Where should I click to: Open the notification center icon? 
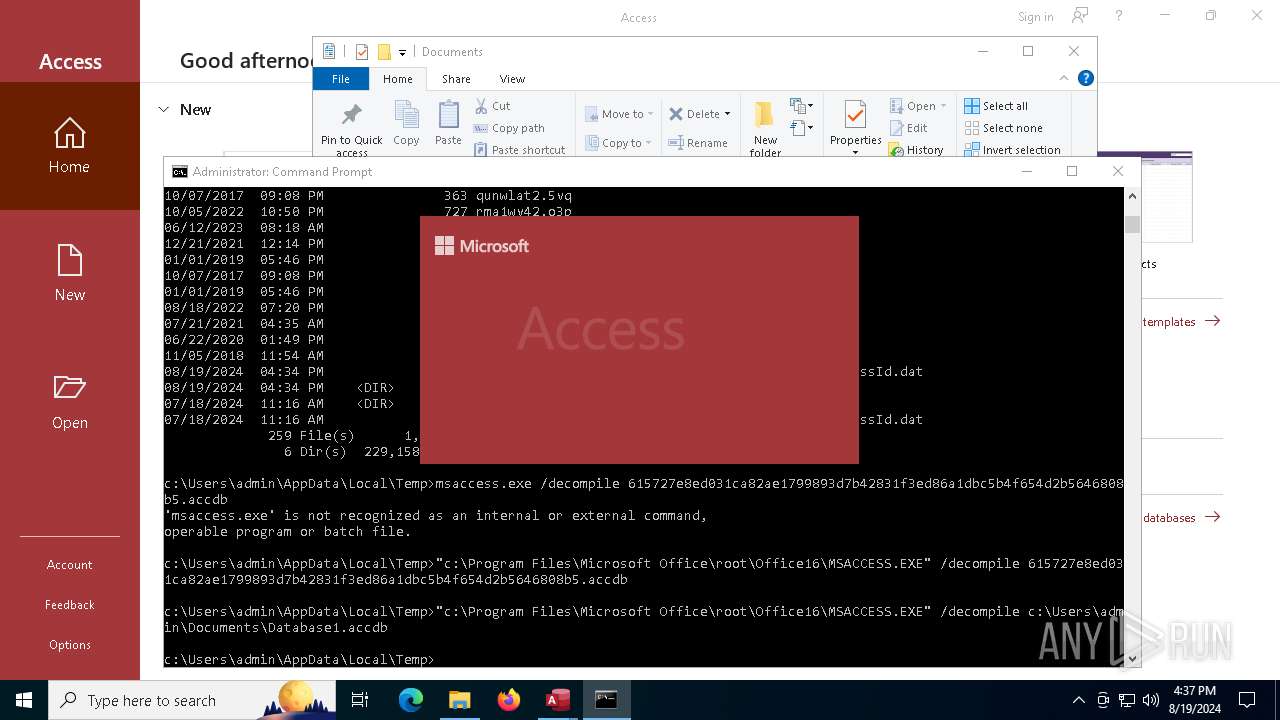click(1247, 700)
